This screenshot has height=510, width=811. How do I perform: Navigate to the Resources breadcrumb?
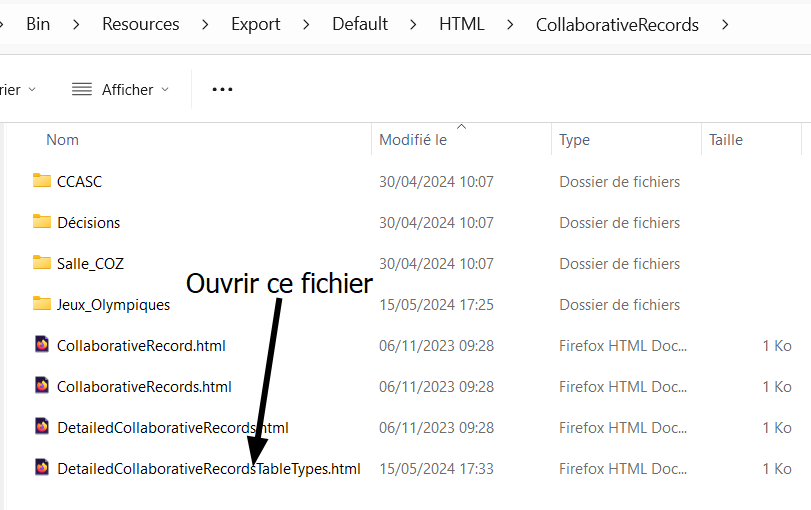[141, 24]
